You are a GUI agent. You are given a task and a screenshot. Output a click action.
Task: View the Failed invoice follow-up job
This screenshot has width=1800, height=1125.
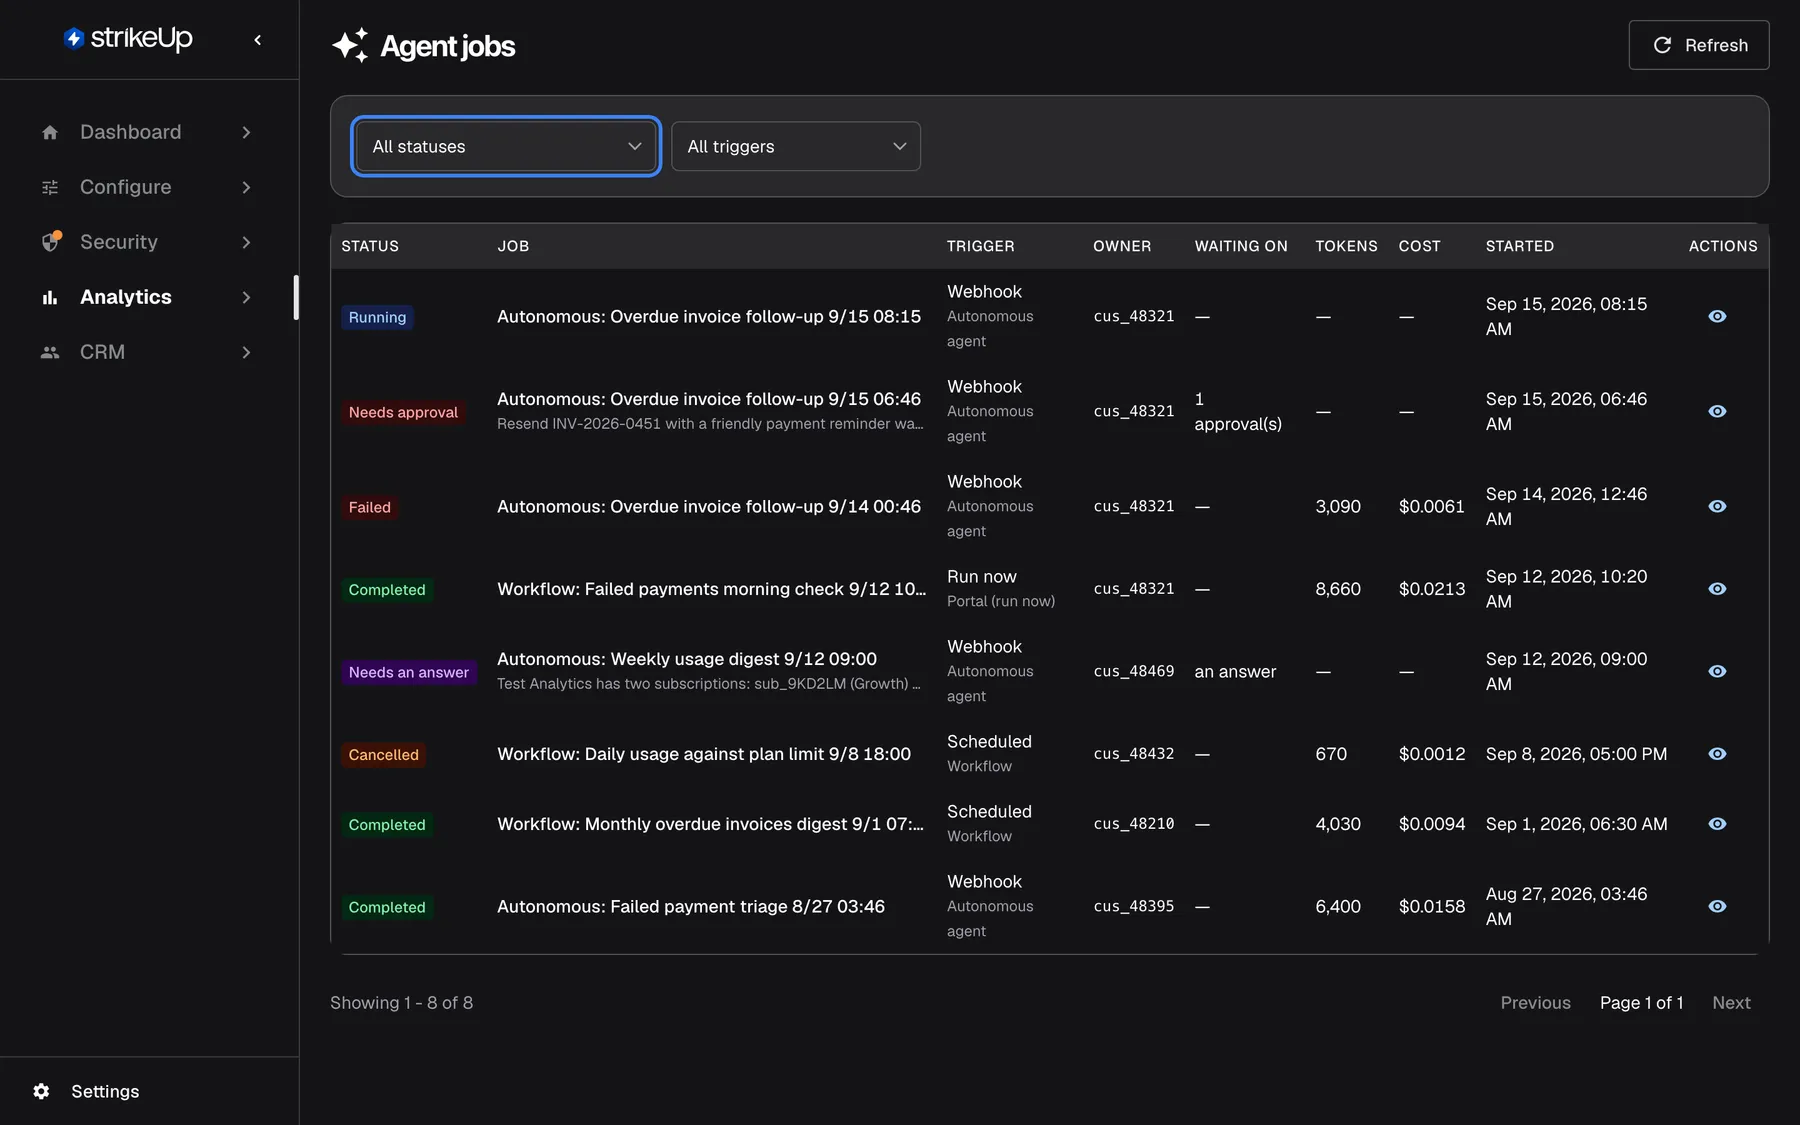[1717, 506]
